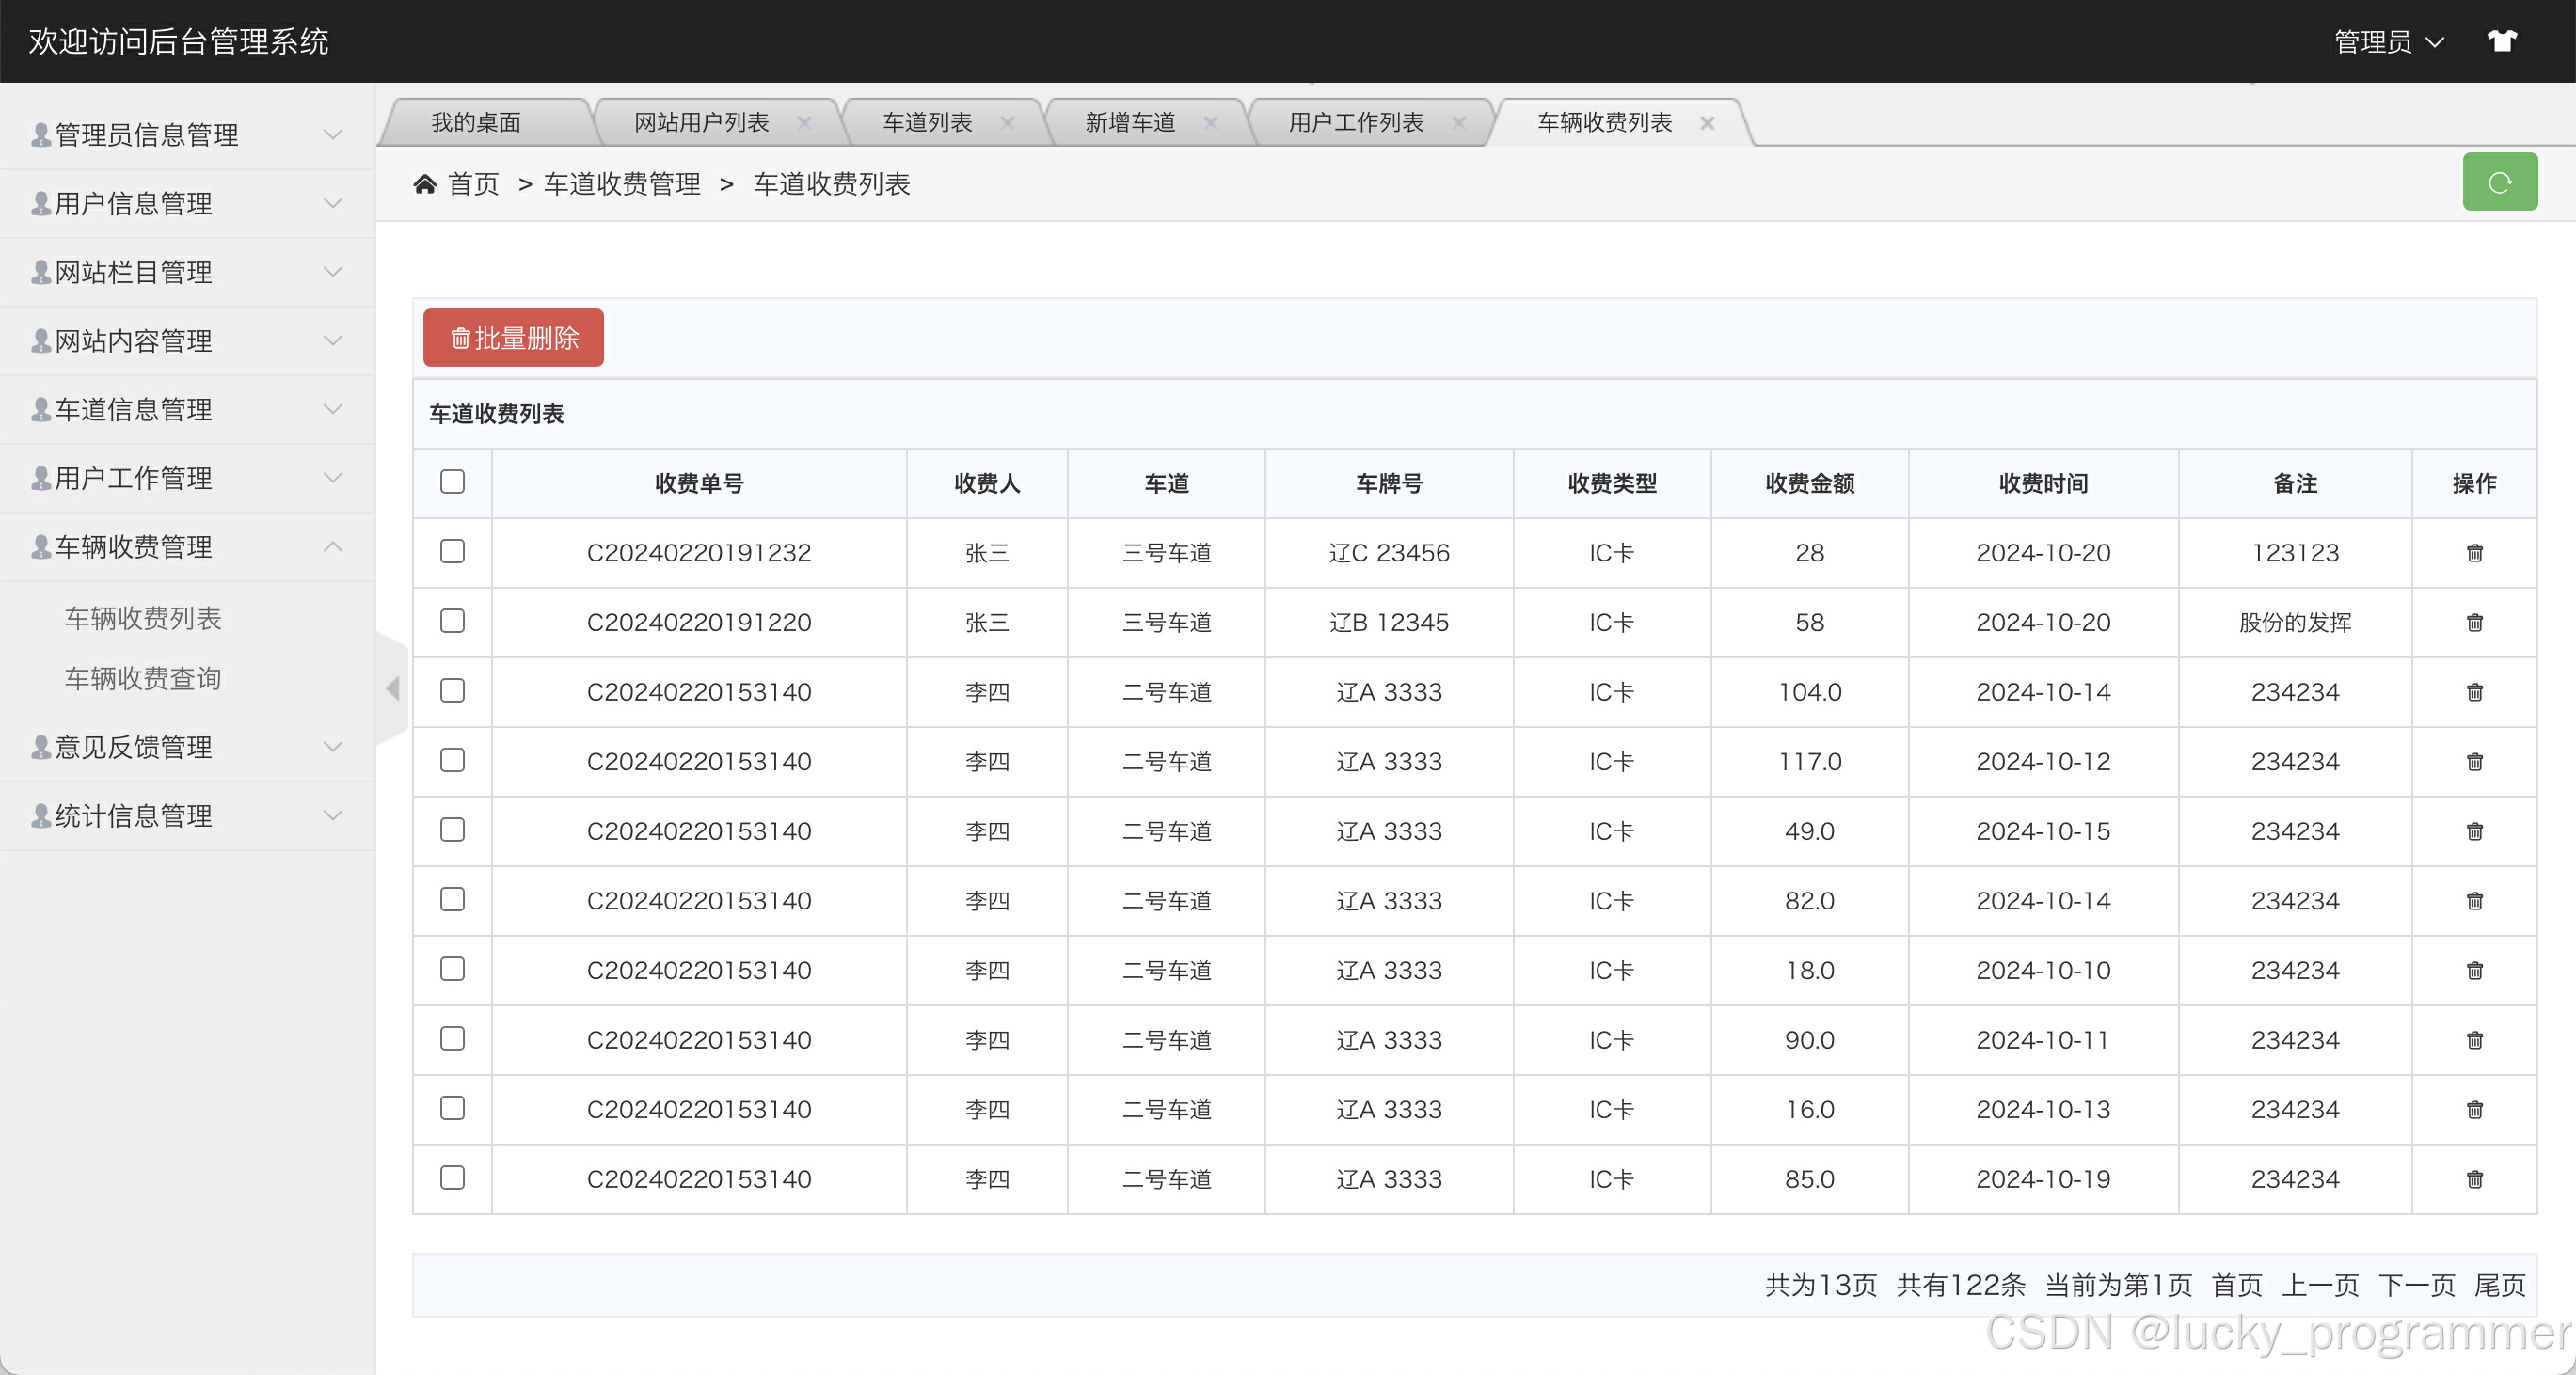Jump to 尾页 in pagination
This screenshot has width=2576, height=1375.
pos(2499,1285)
